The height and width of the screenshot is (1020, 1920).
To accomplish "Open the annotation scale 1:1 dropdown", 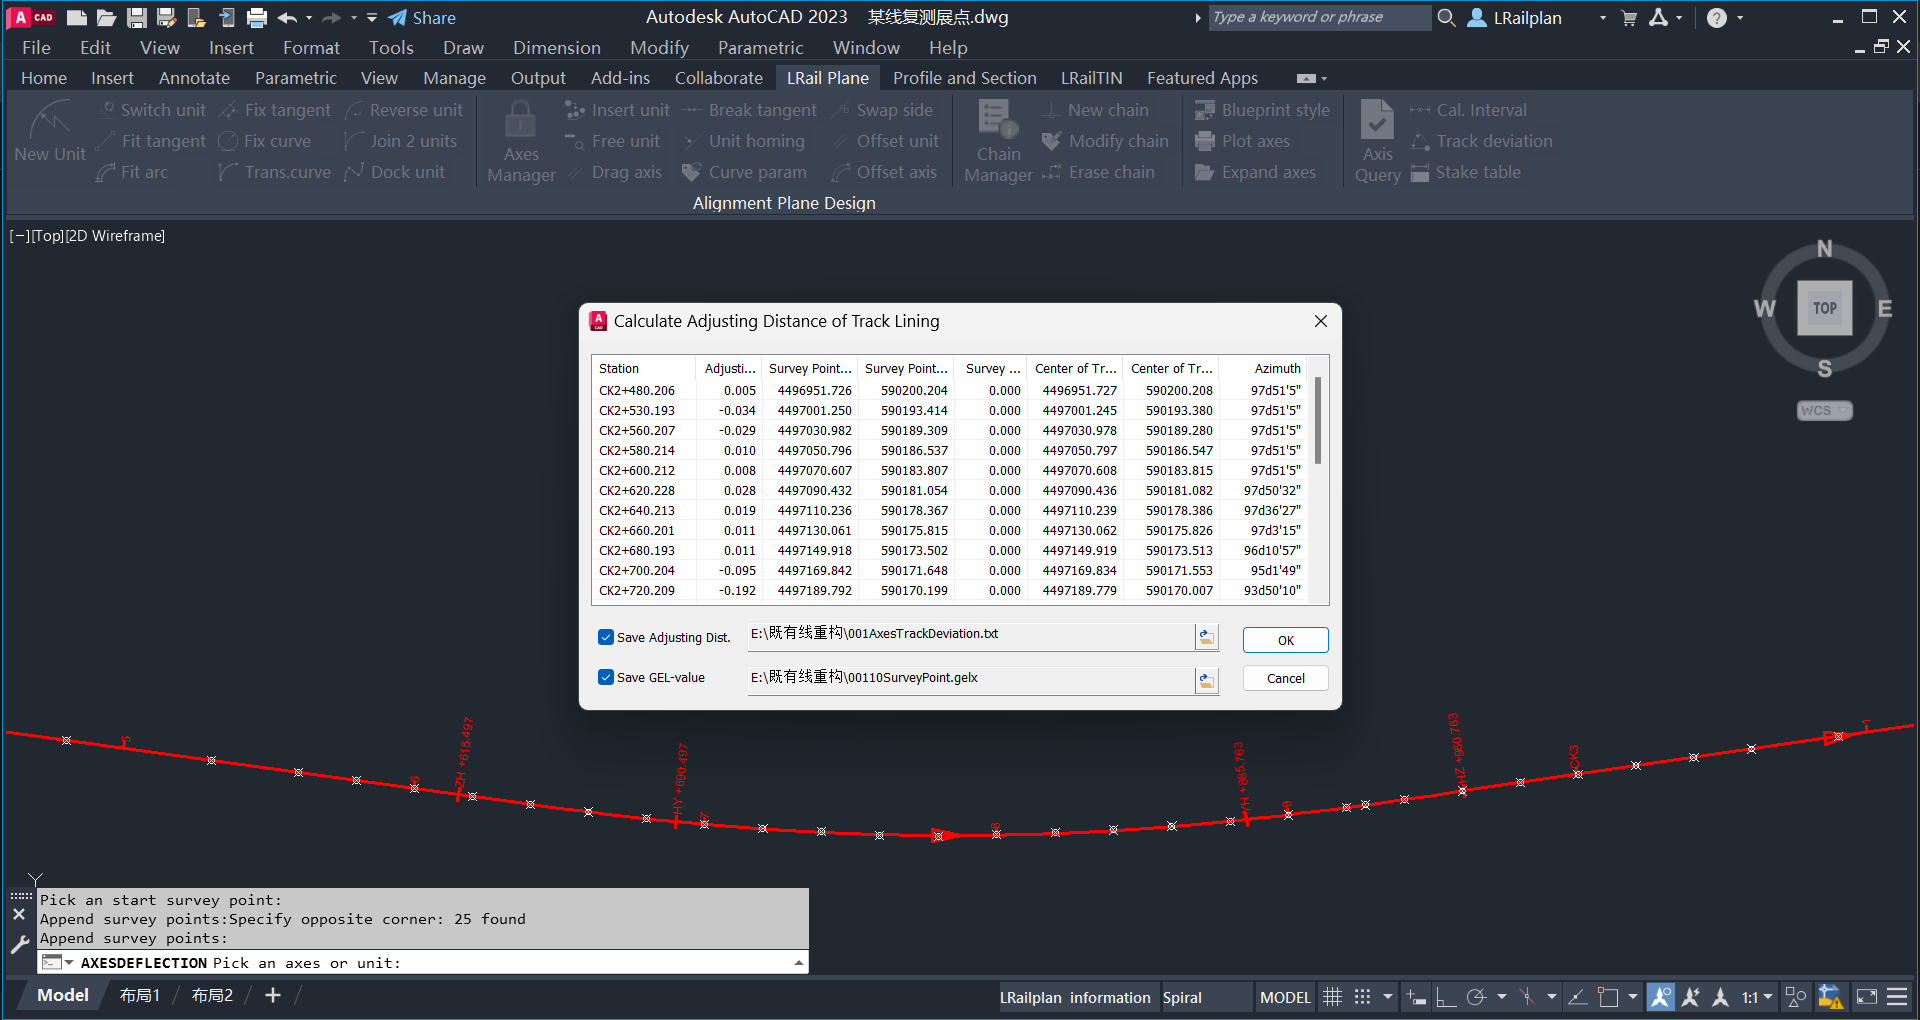I will point(1757,997).
